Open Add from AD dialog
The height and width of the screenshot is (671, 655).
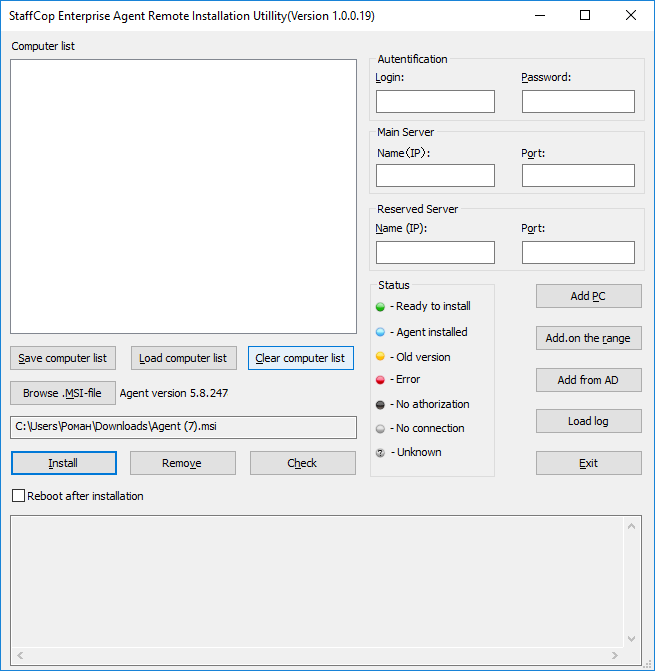pyautogui.click(x=588, y=380)
